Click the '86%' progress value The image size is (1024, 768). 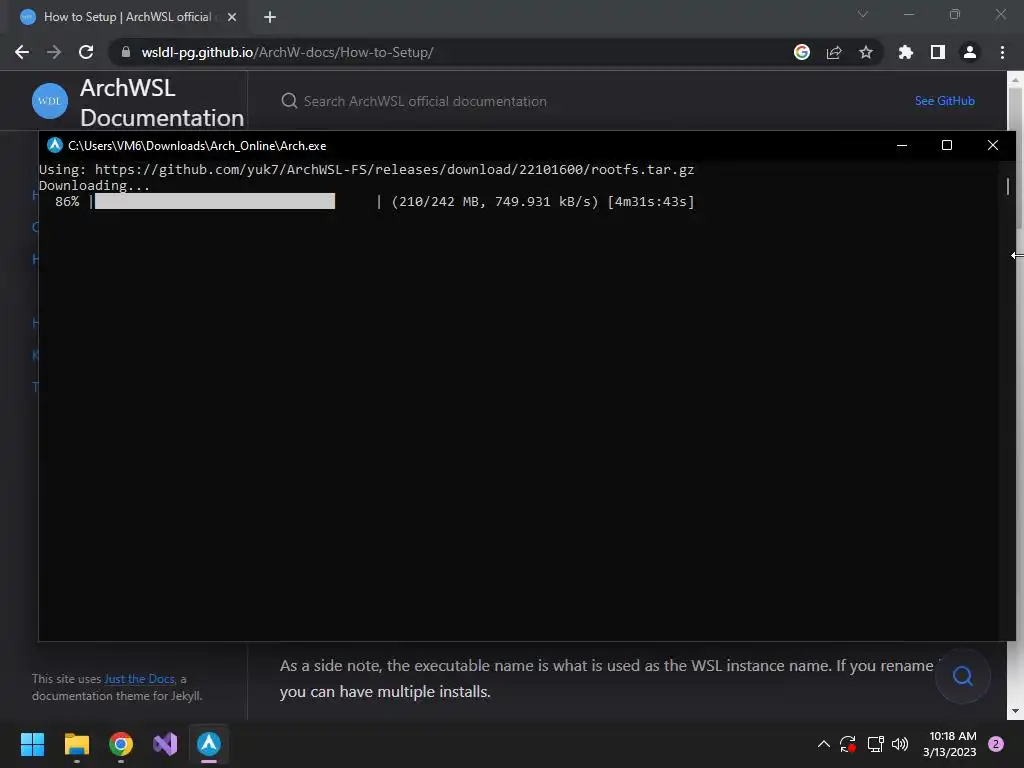click(67, 202)
